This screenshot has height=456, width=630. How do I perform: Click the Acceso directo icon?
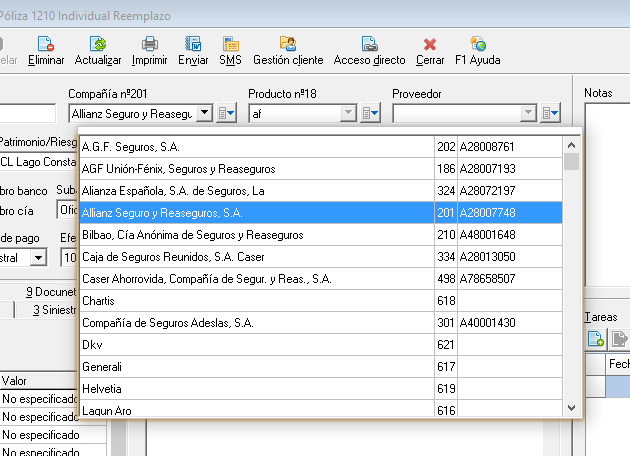click(x=369, y=44)
